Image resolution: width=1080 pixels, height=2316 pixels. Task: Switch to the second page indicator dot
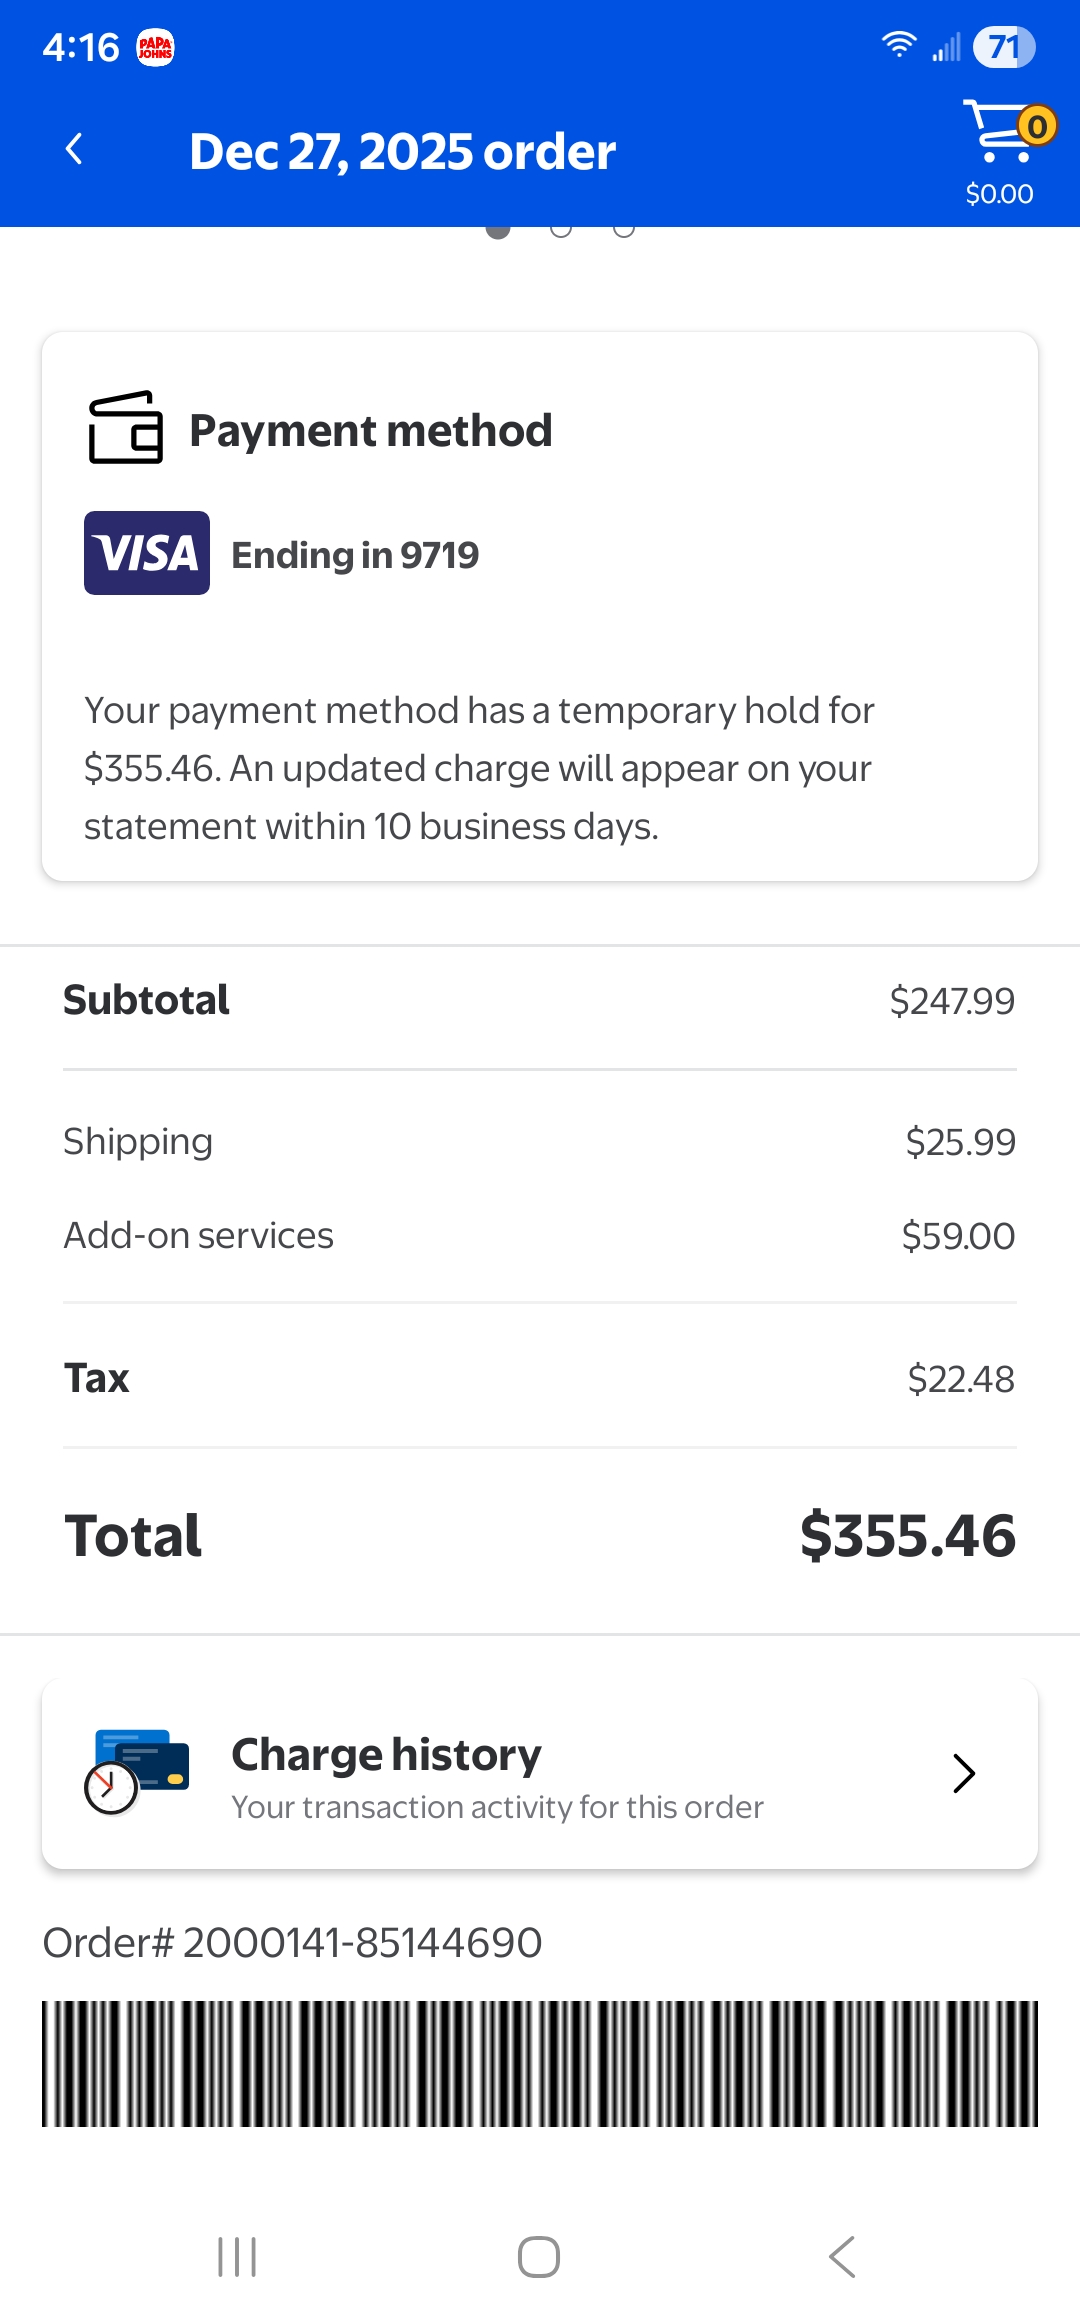[561, 231]
